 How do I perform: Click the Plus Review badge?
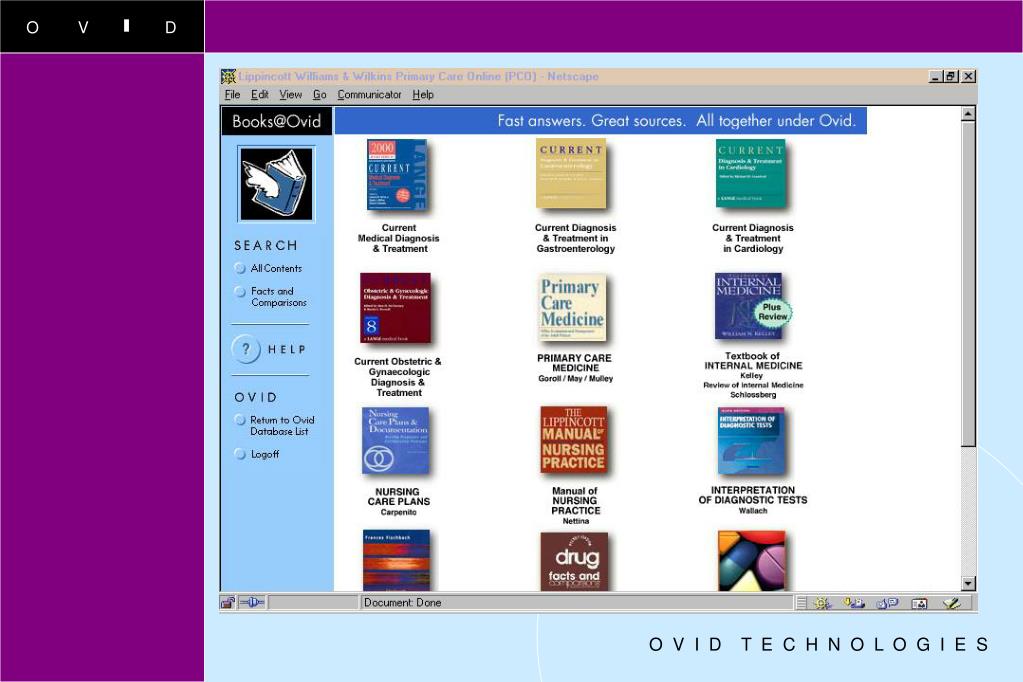[772, 311]
